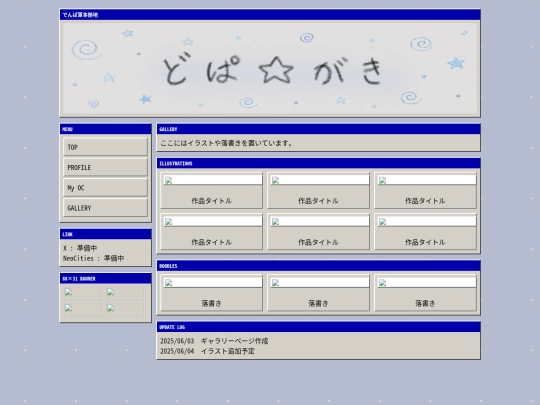Click the GALLERY section heading
Image resolution: width=540 pixels, height=405 pixels.
point(168,129)
